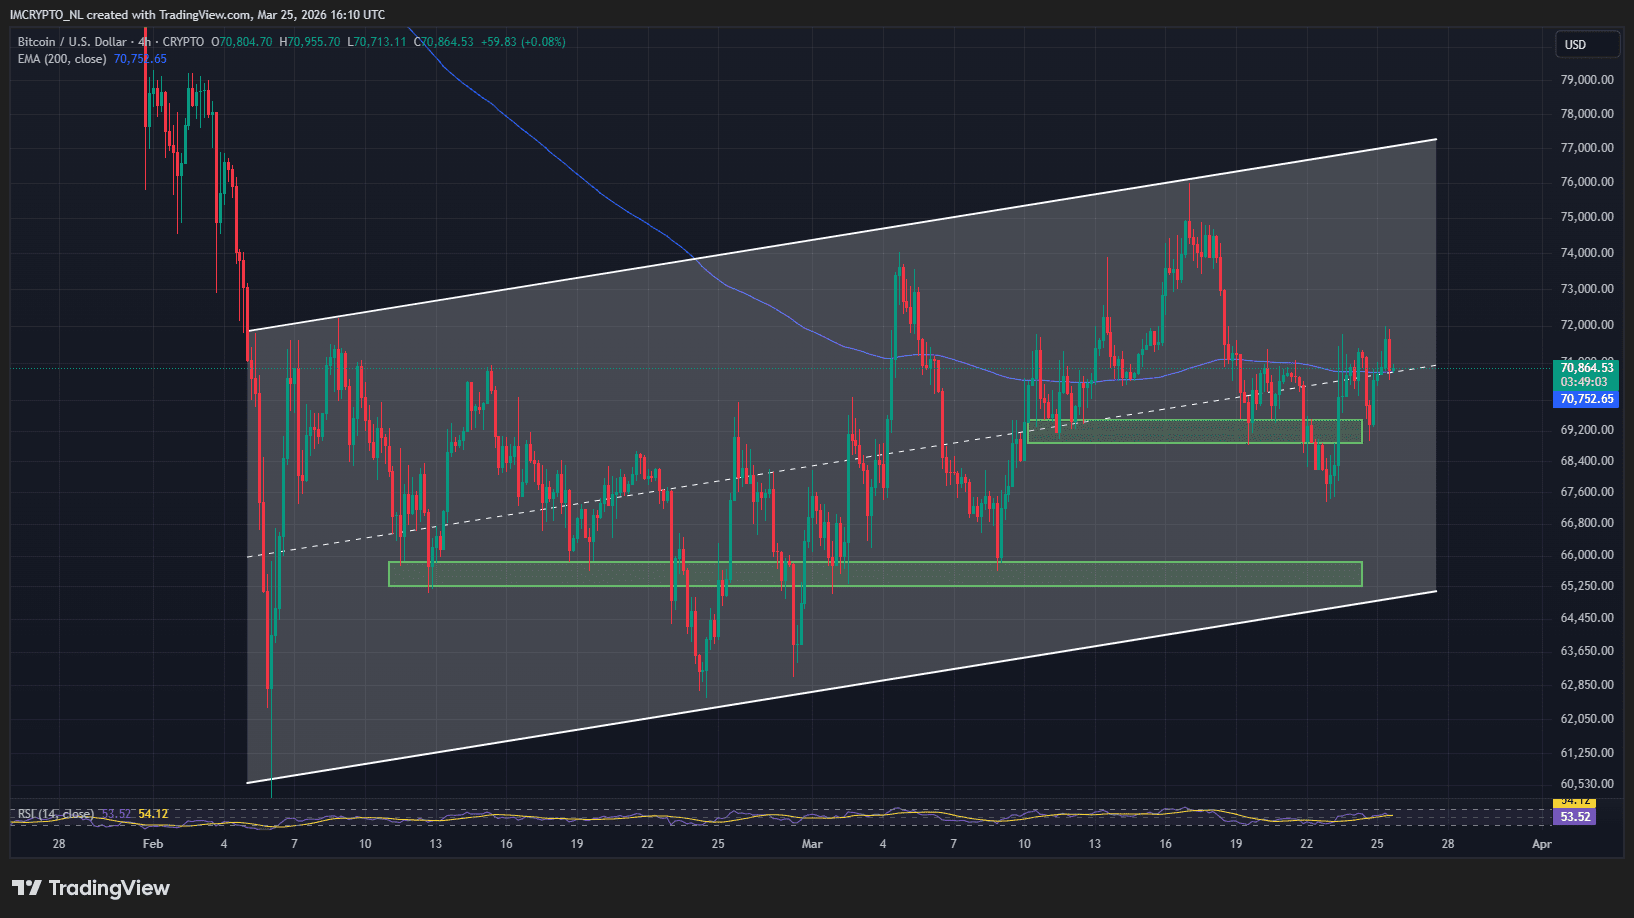Click the 79,000.00 price axis label
The image size is (1634, 918).
(1587, 80)
